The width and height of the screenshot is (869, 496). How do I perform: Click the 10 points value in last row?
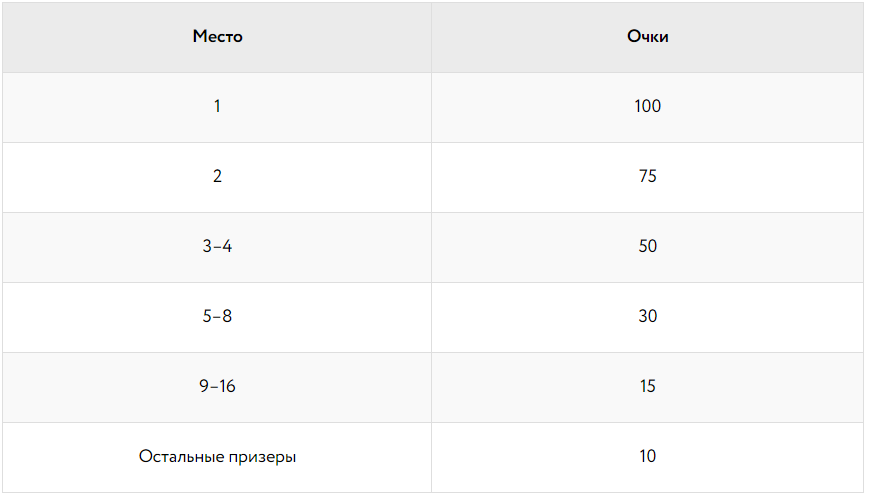pos(647,457)
